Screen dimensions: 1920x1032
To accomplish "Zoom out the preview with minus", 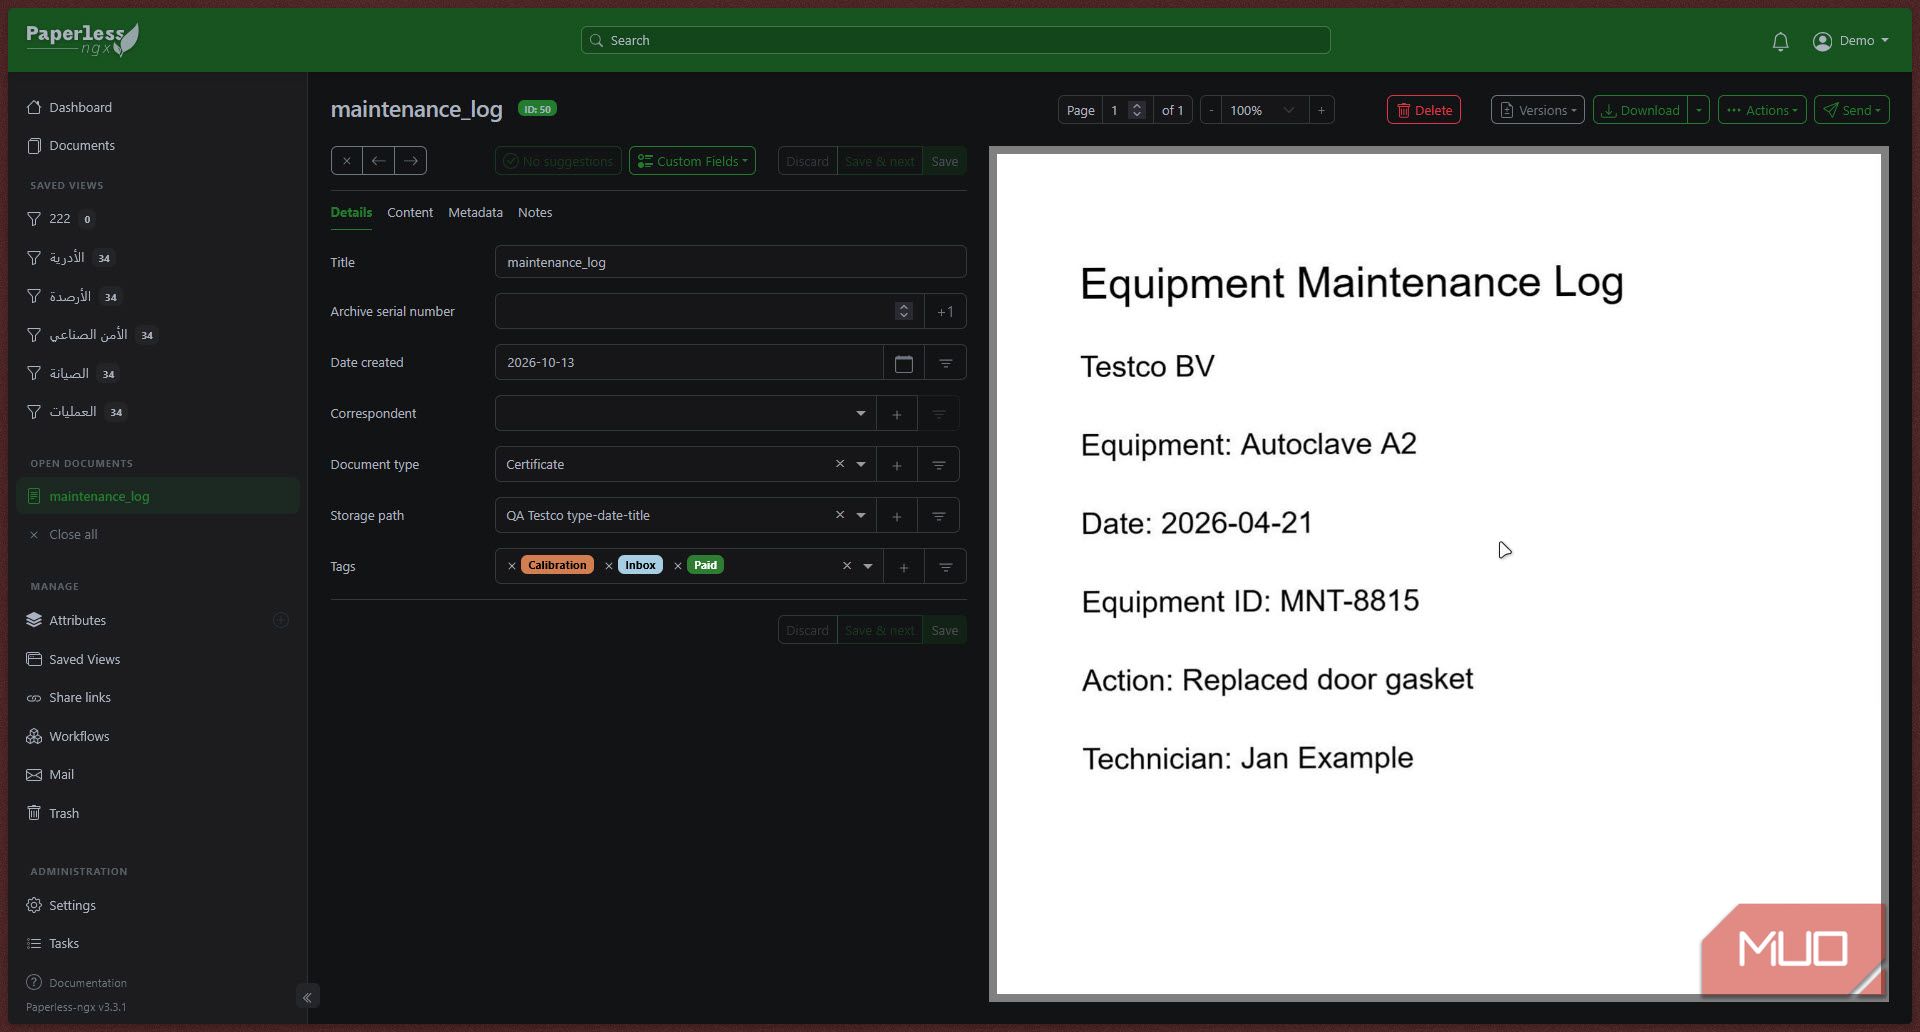I will pyautogui.click(x=1211, y=110).
